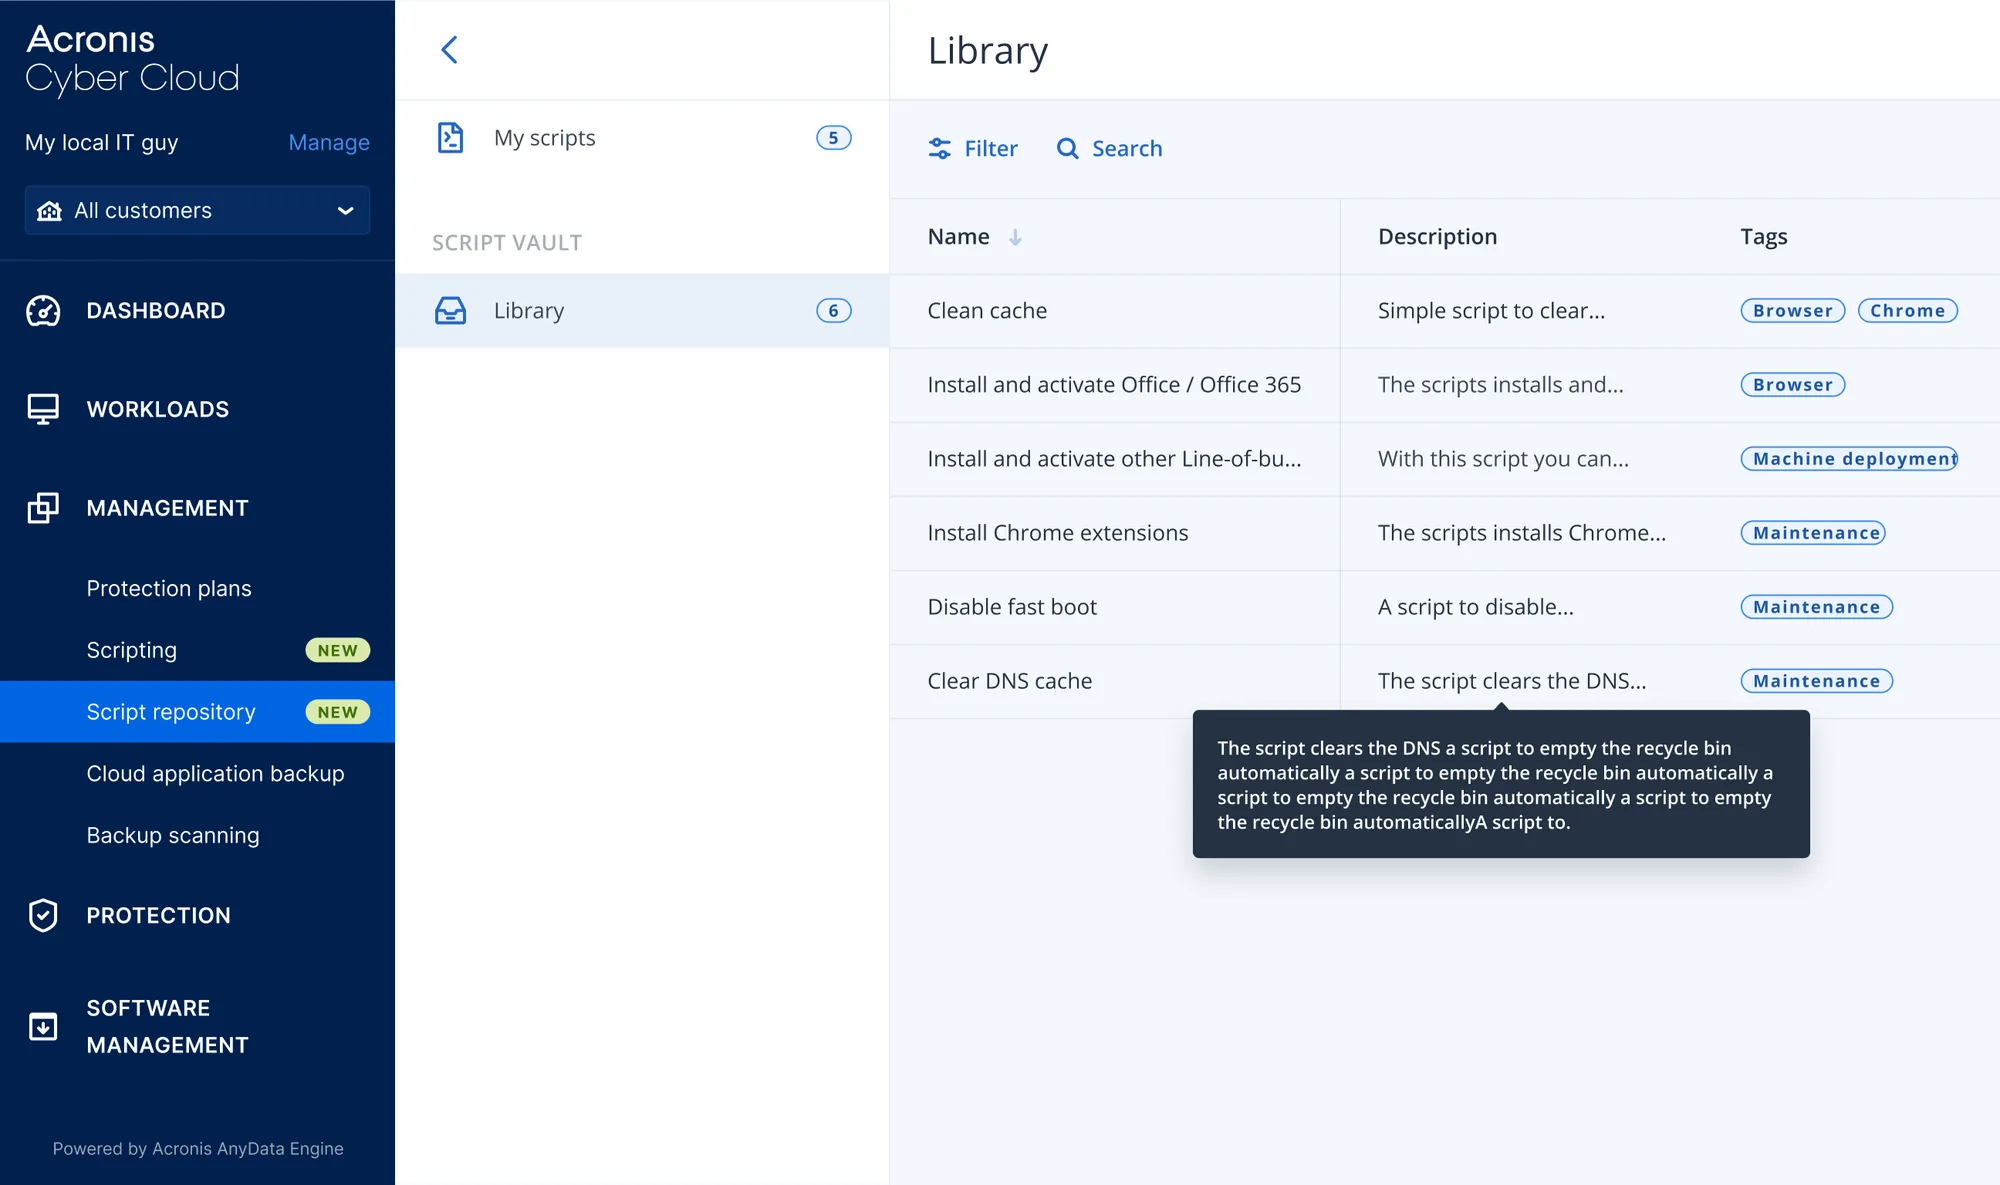2000x1185 pixels.
Task: Click the Filter sliders icon
Action: pos(940,149)
